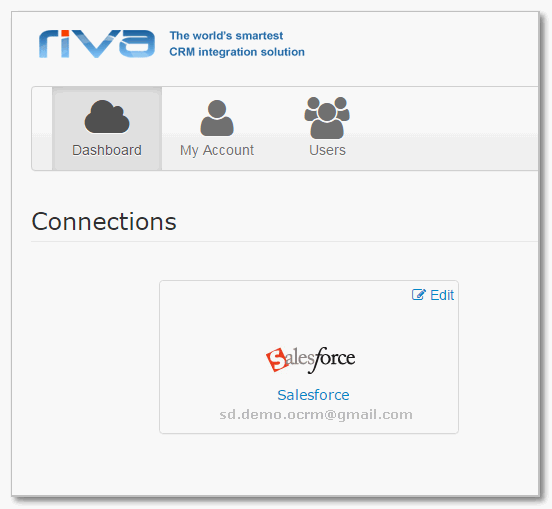Click the tagline "The world's smartest CRM integration solution"
Image resolution: width=552 pixels, height=509 pixels.
click(237, 44)
